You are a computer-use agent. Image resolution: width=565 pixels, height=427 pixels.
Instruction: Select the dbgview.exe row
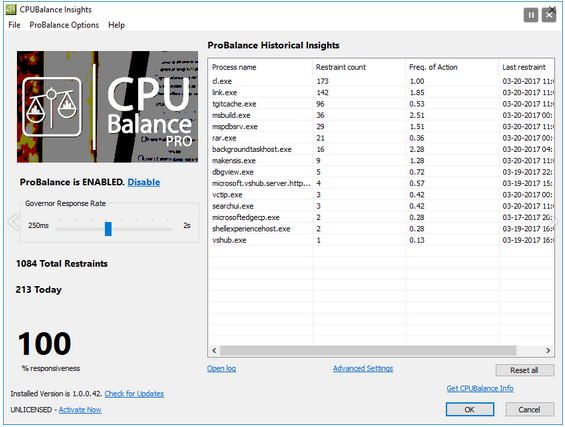tap(381, 172)
